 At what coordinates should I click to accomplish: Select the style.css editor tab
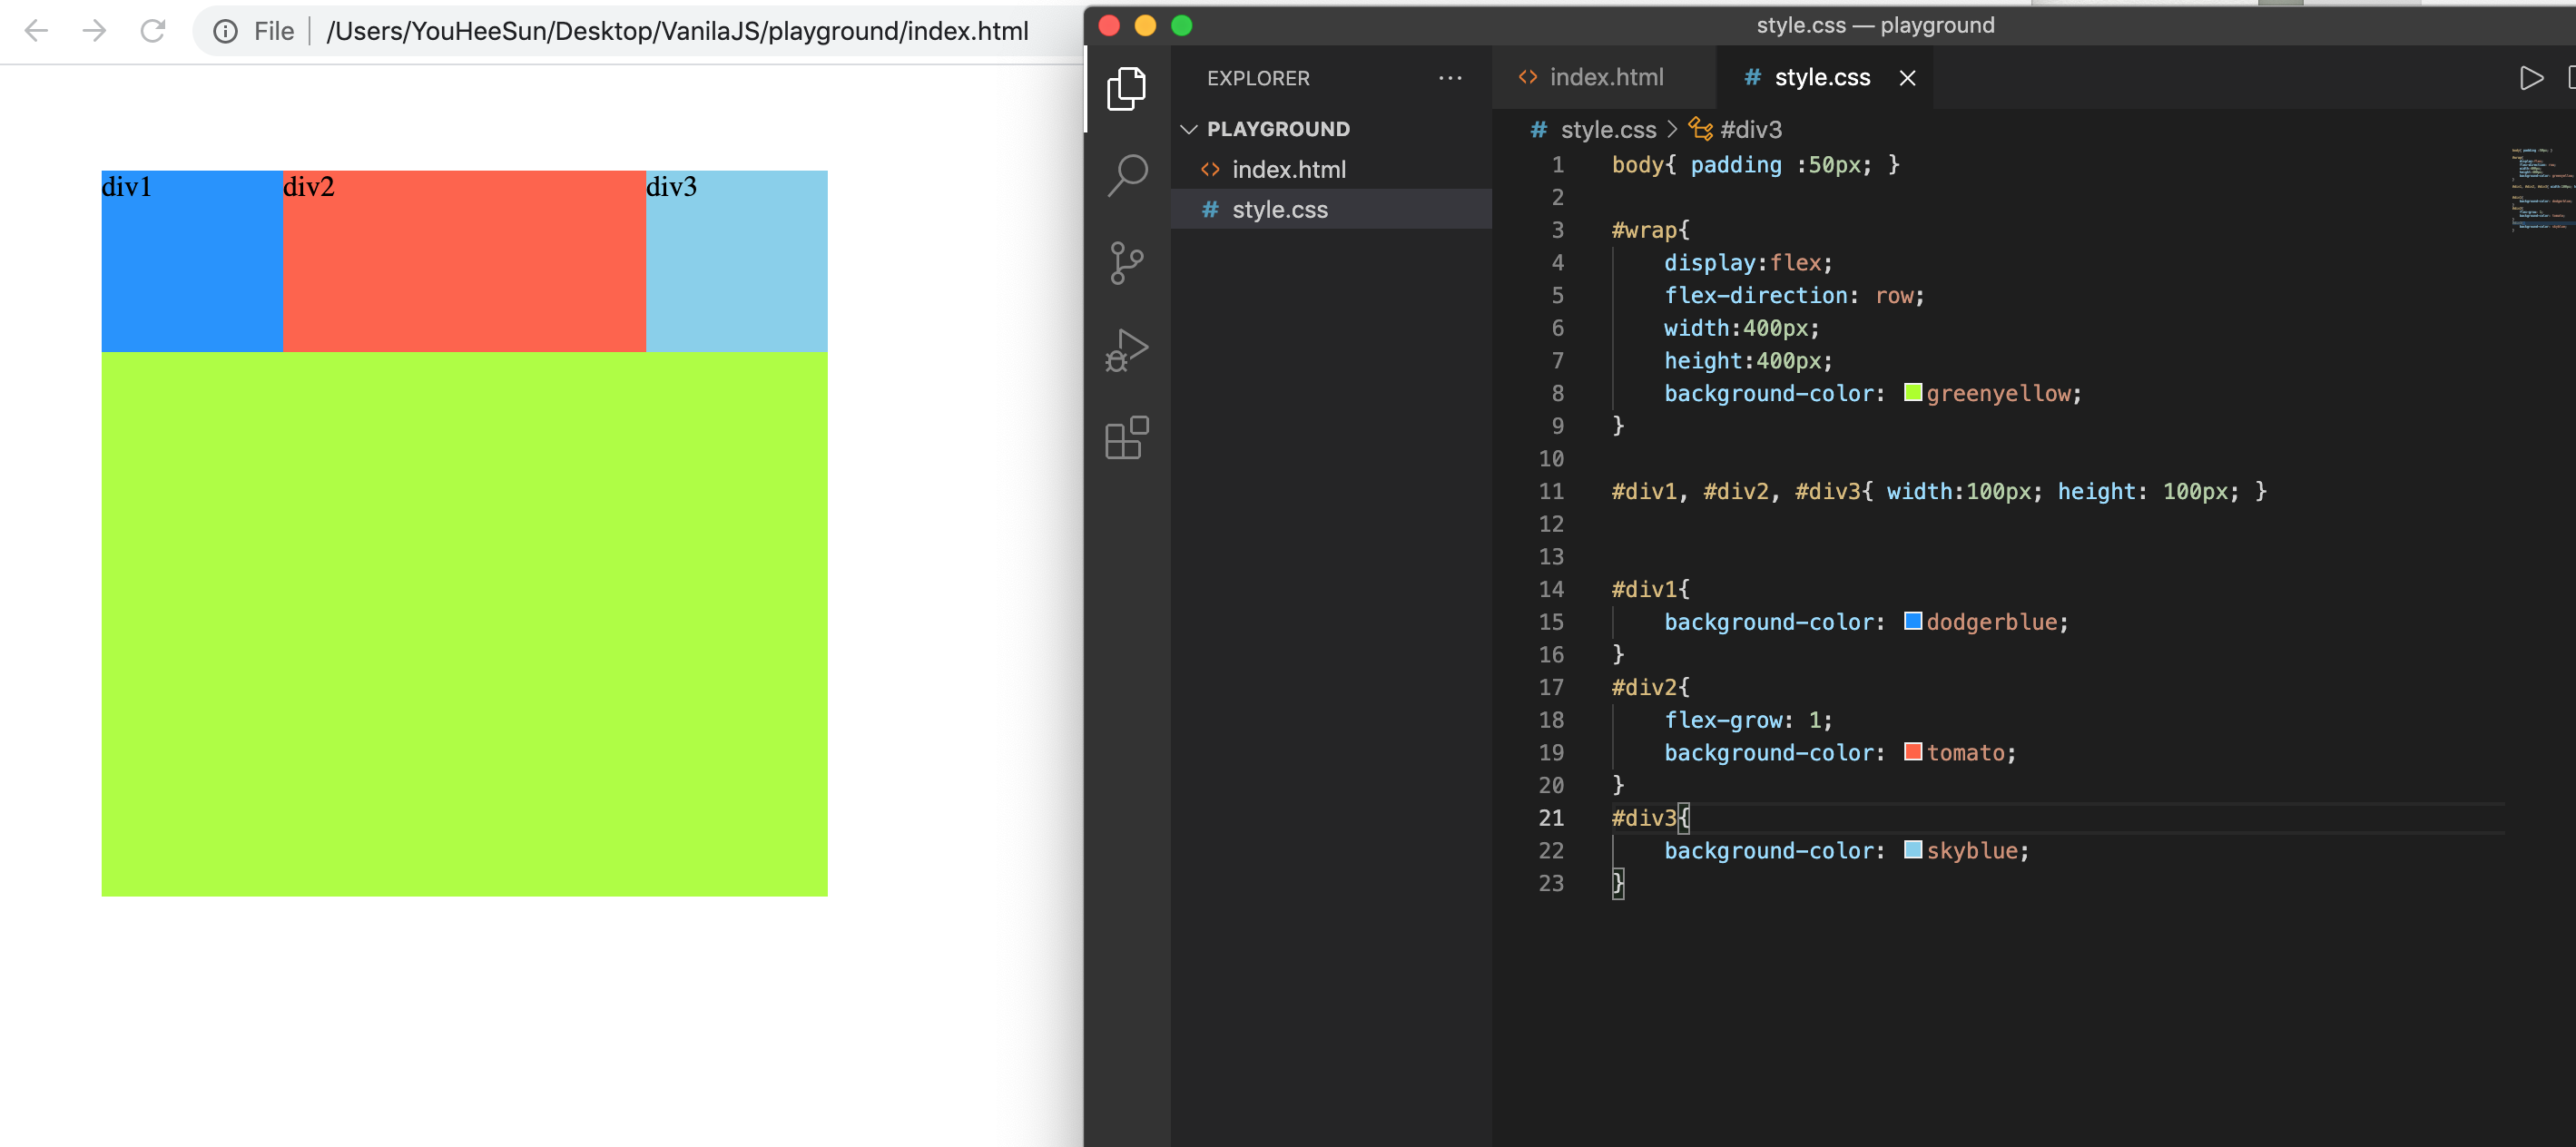(1820, 77)
